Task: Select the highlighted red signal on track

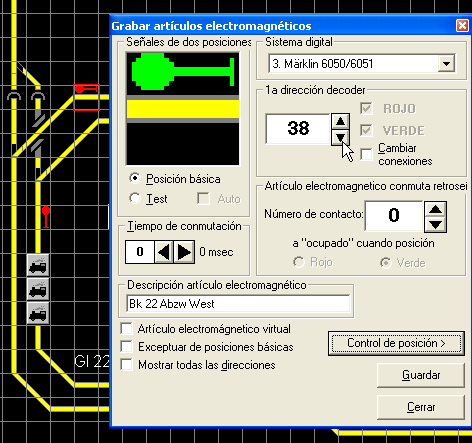Action: 86,97
